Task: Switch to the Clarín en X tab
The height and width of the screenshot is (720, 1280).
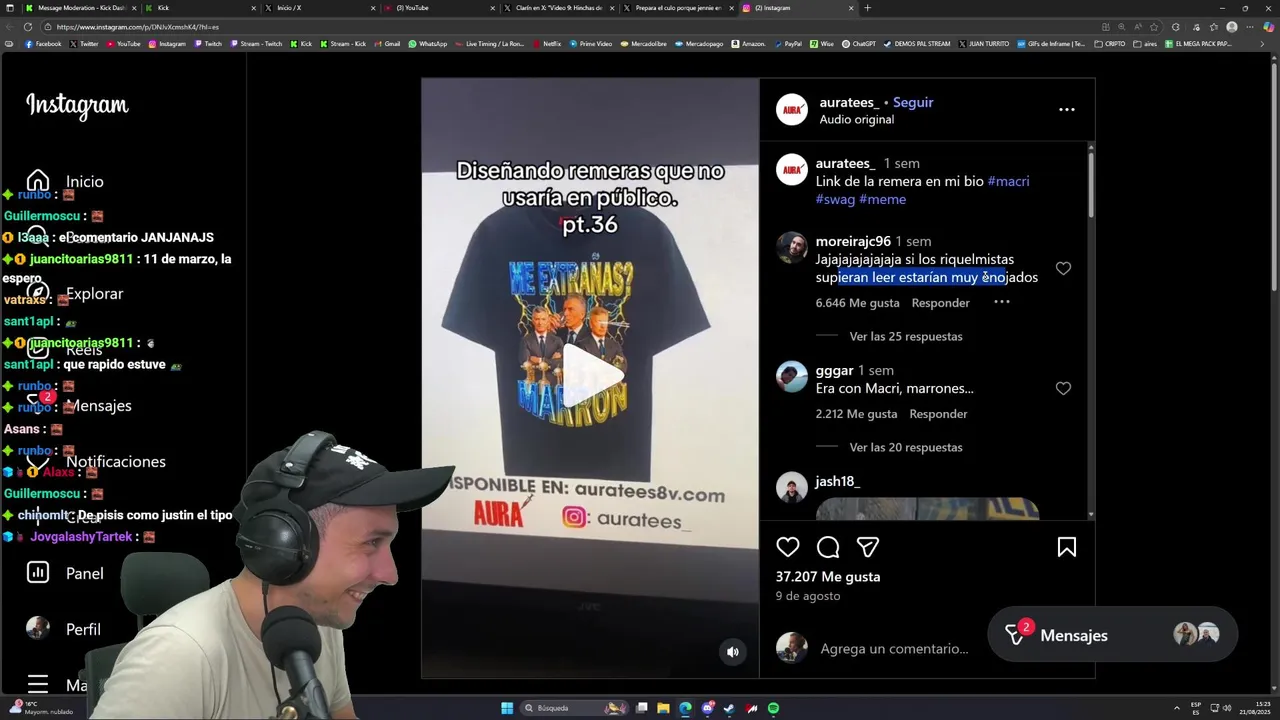Action: point(558,8)
